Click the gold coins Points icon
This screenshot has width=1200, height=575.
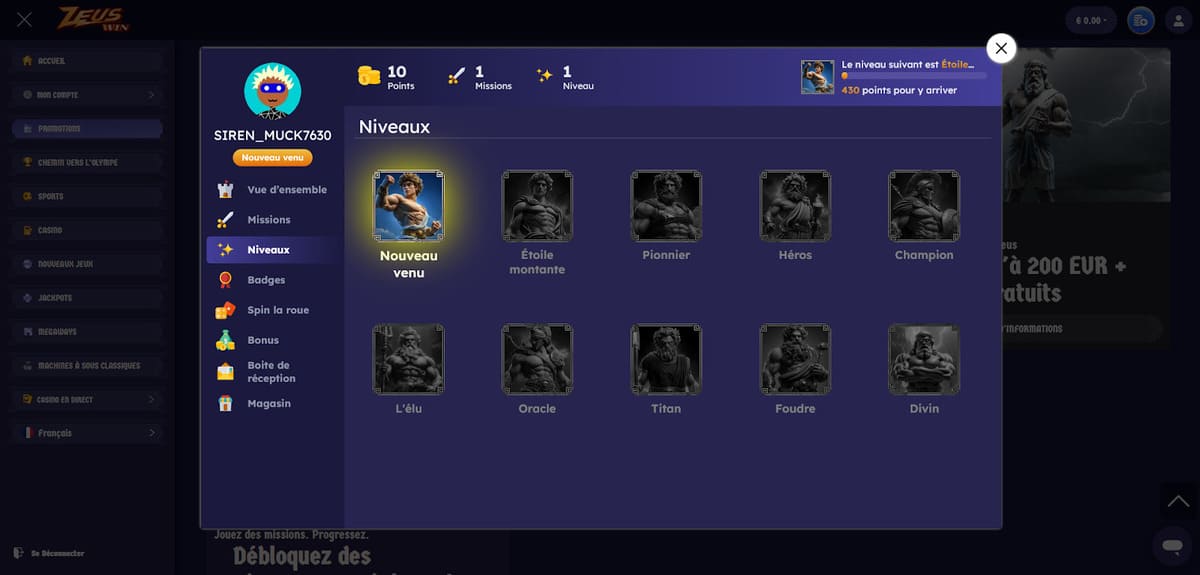click(369, 76)
